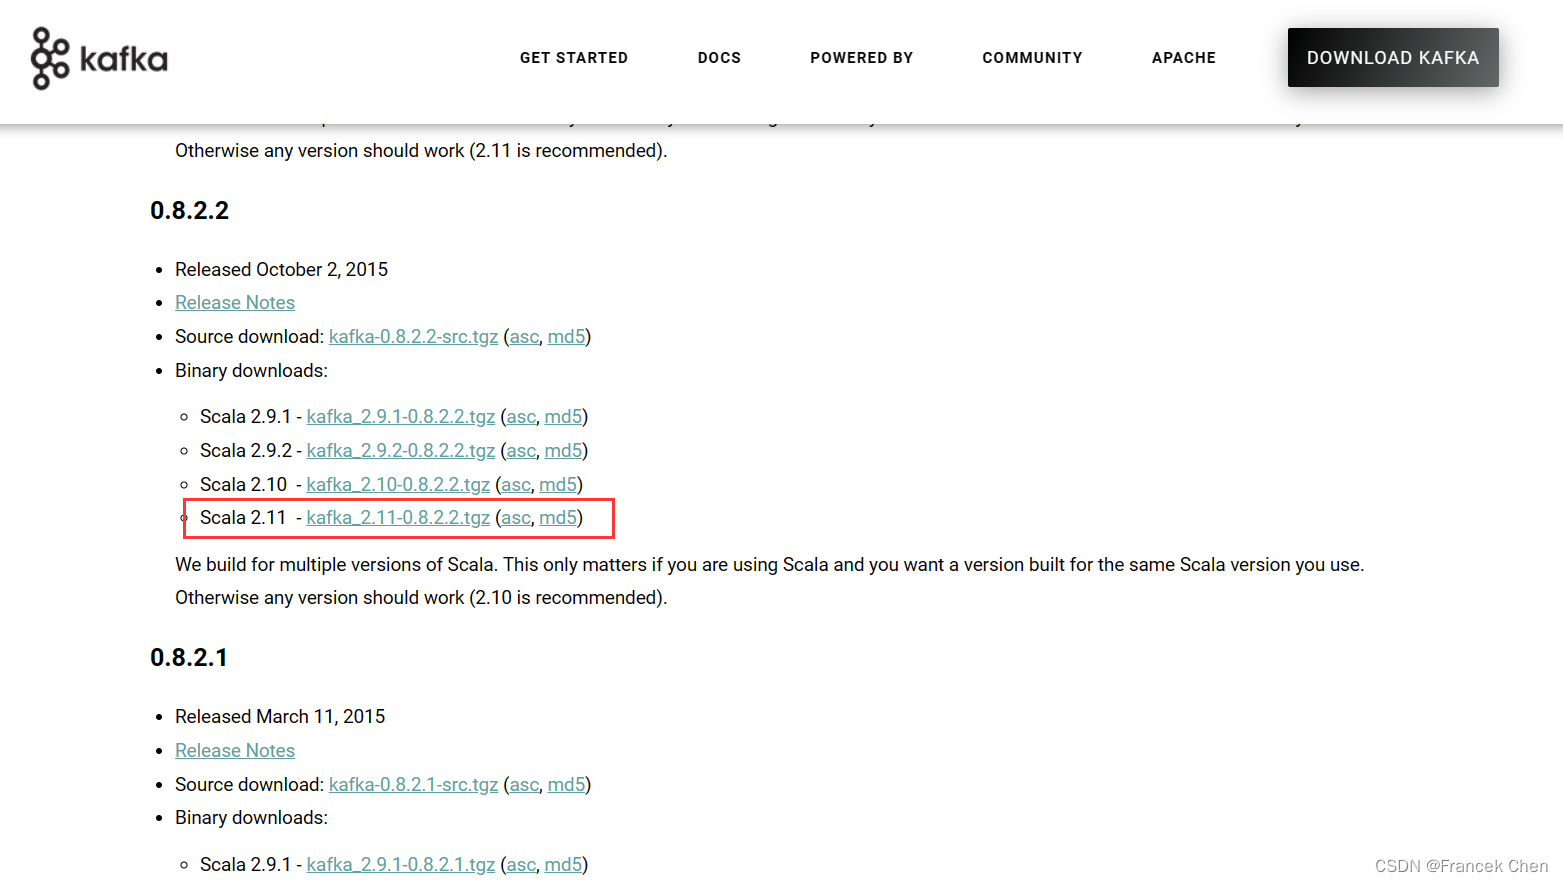Open asc for kafka_2.9.2-0.8.2.2.tgz
Image resolution: width=1563 pixels, height=882 pixels.
point(521,451)
